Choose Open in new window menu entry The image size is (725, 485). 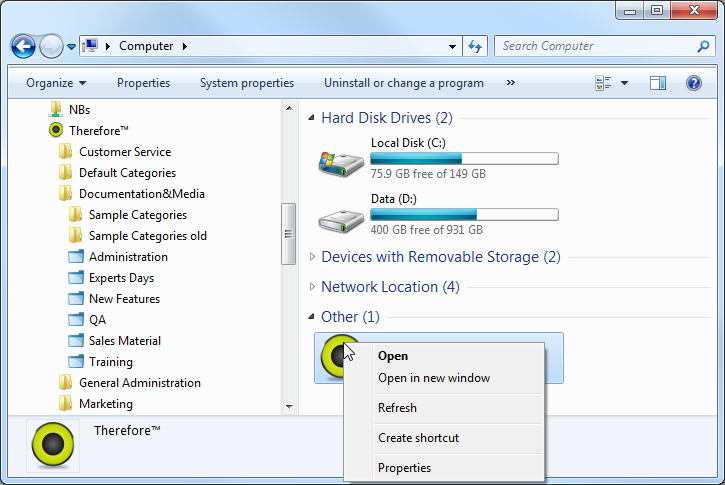(x=433, y=378)
